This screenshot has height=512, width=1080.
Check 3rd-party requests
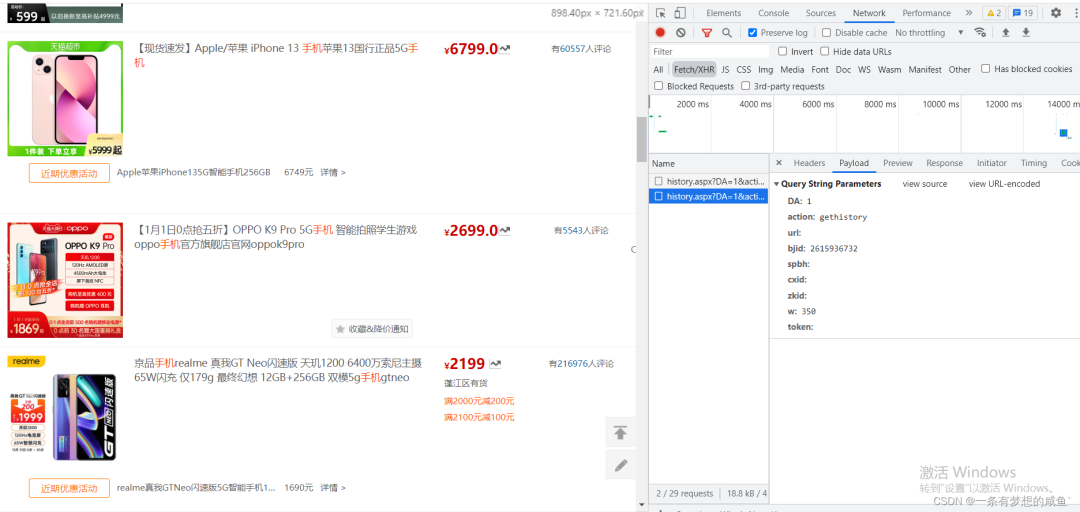[x=746, y=86]
